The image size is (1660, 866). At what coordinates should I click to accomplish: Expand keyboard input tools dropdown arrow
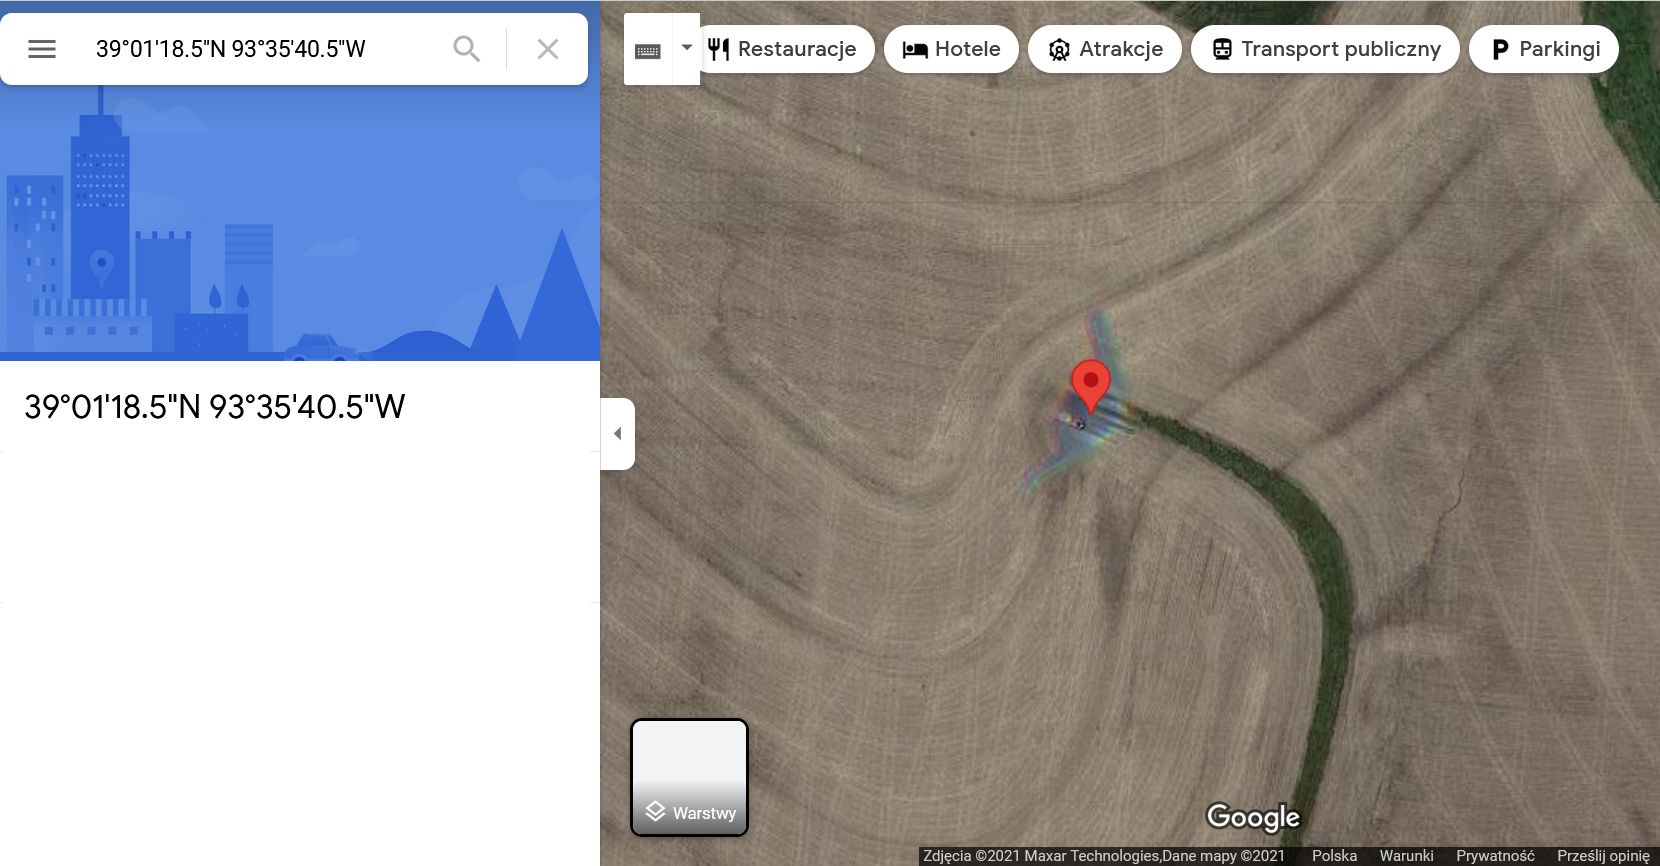tap(687, 47)
